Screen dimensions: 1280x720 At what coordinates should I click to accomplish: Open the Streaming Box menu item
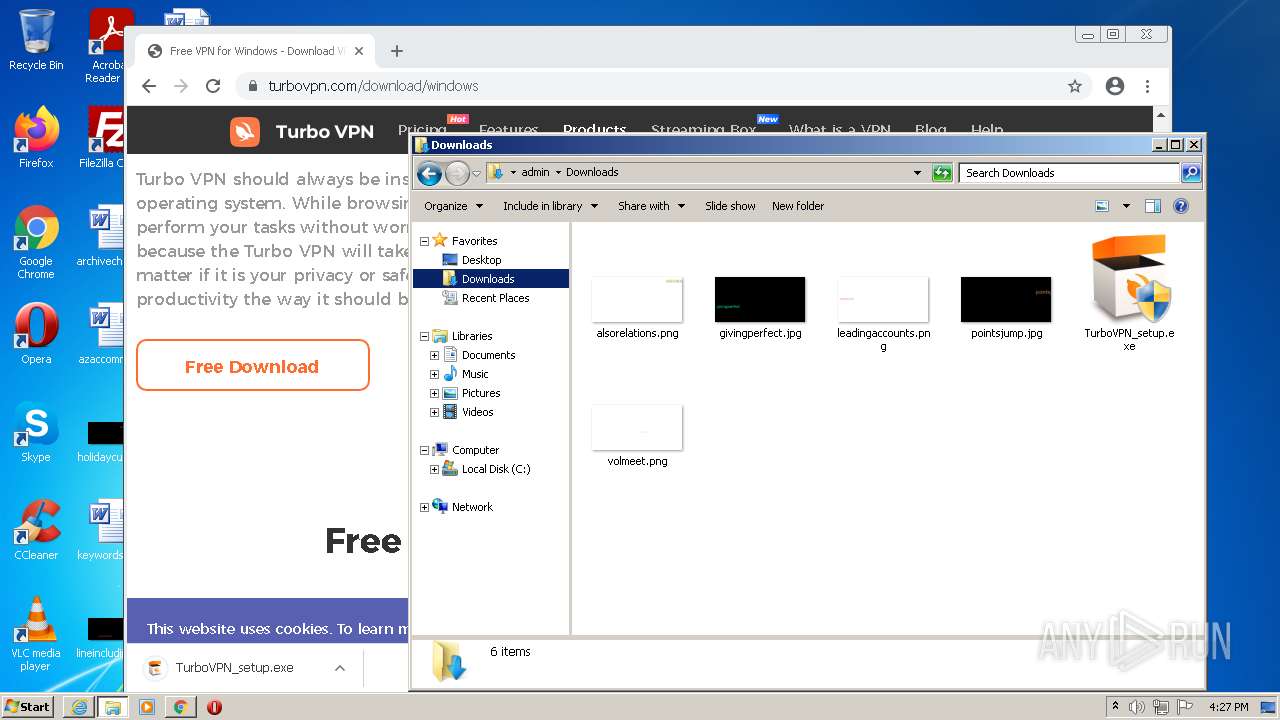coord(703,130)
